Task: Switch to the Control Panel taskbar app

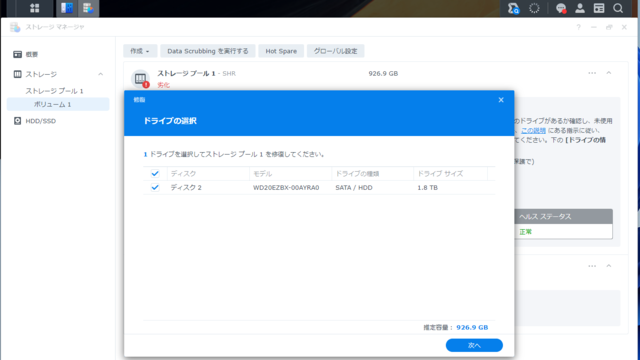Action: [x=67, y=8]
